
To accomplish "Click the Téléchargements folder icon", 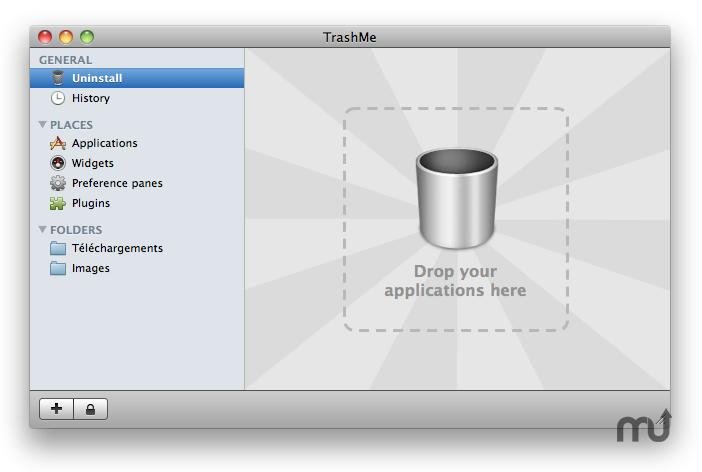I will [58, 248].
